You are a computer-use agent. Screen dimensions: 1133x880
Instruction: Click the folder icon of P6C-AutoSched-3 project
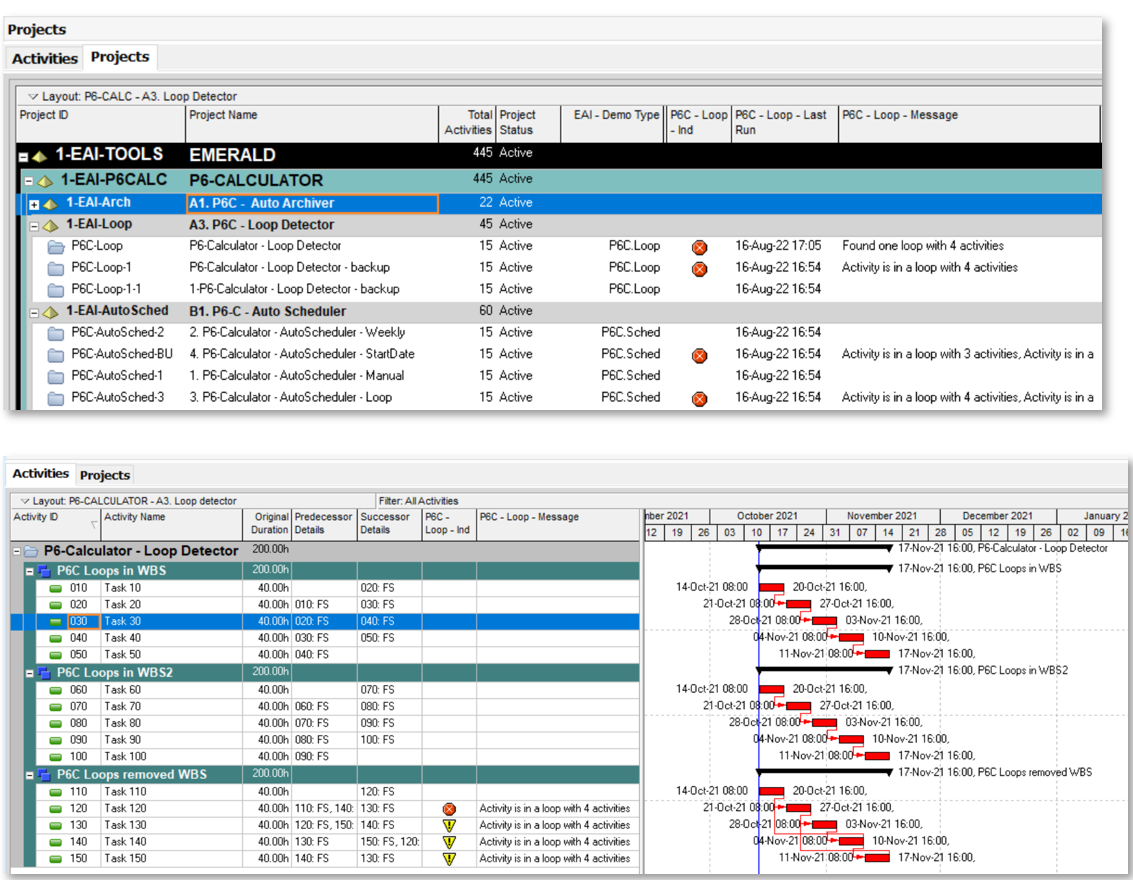(x=55, y=398)
